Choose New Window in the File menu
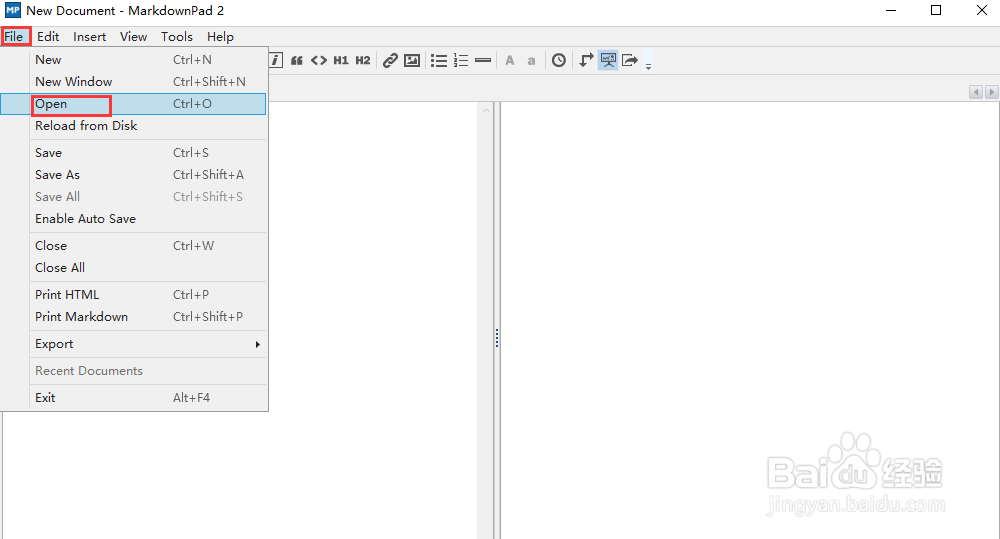The height and width of the screenshot is (539, 1000). click(x=133, y=82)
